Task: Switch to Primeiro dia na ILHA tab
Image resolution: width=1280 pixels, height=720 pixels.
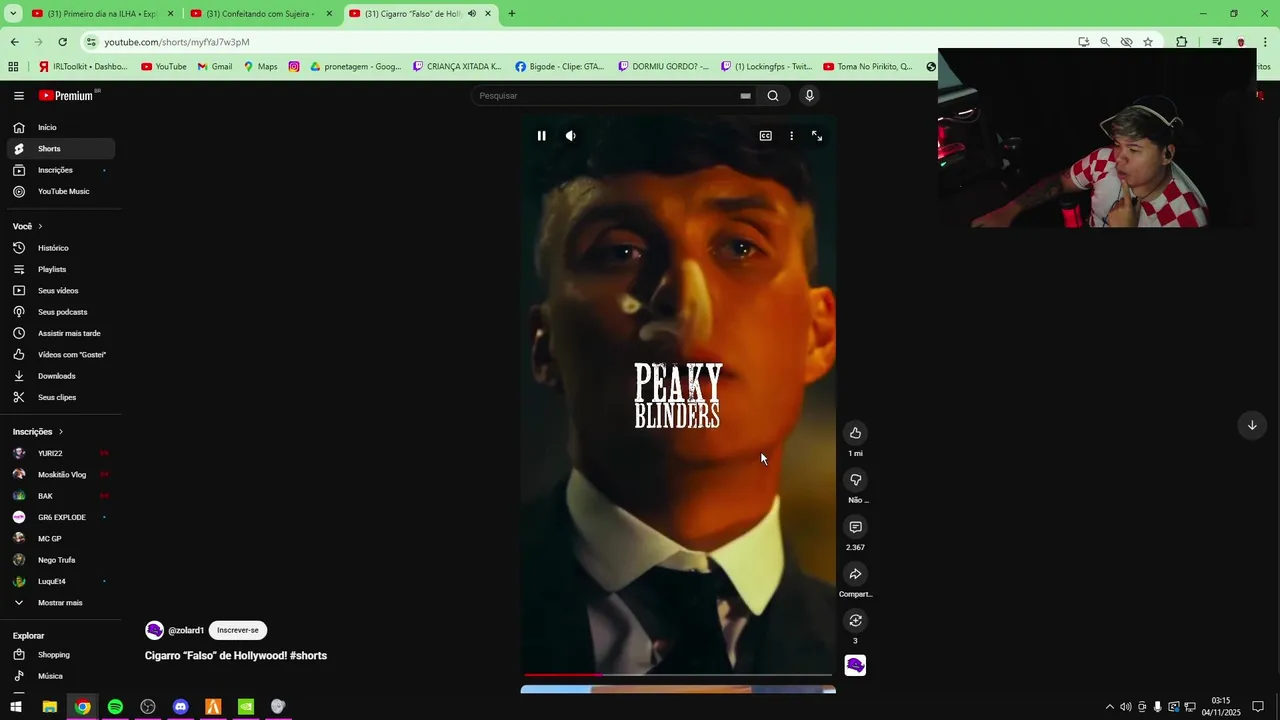Action: [x=102, y=14]
